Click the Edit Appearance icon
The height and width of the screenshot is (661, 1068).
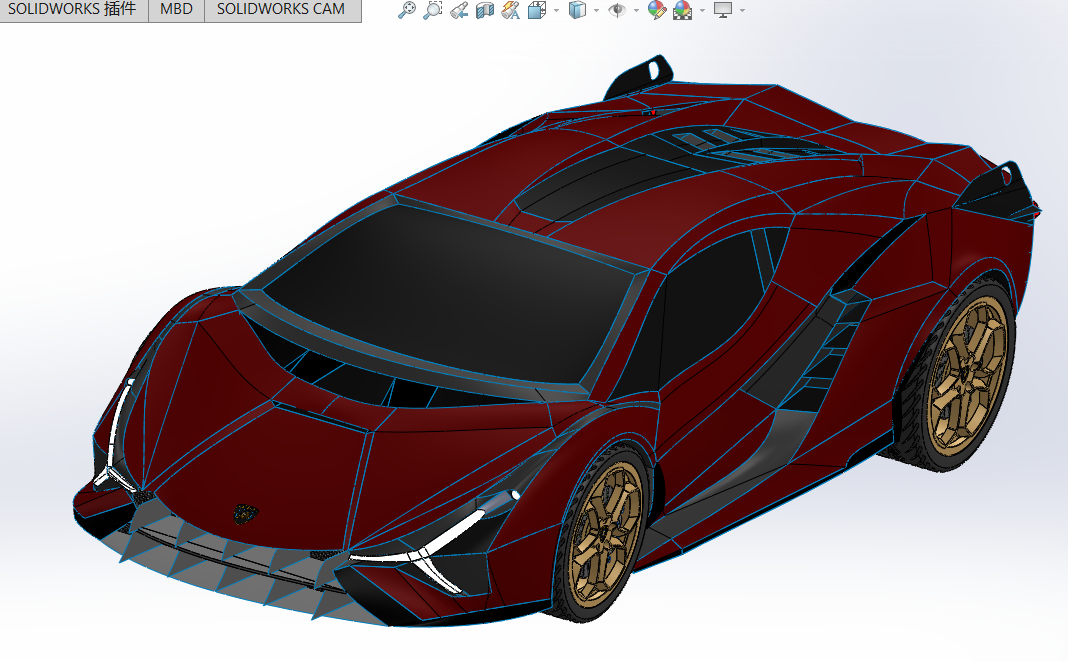pyautogui.click(x=657, y=10)
